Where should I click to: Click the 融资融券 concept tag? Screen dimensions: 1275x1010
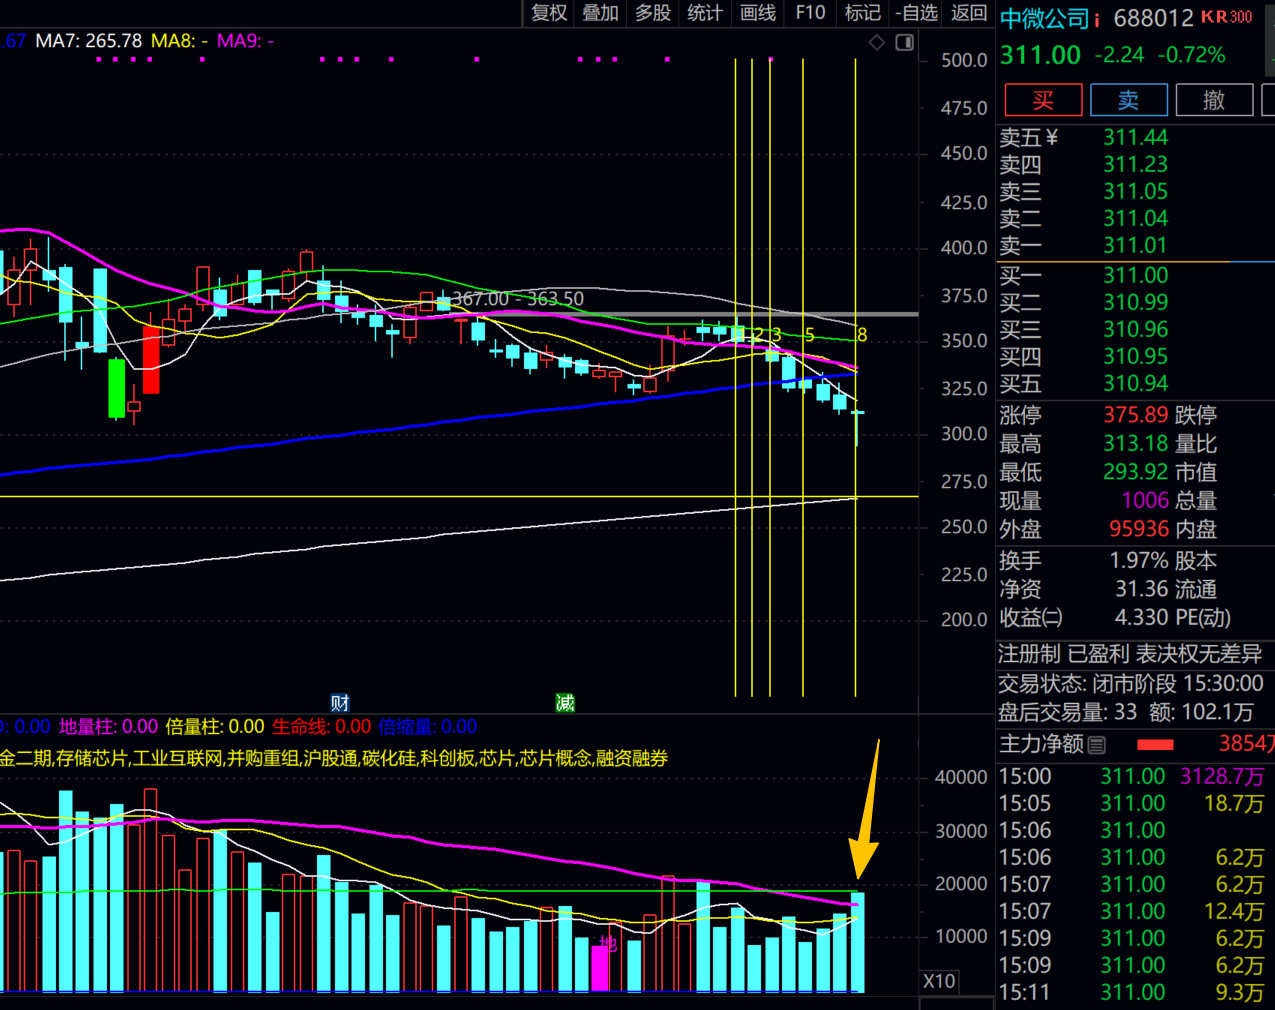pyautogui.click(x=632, y=758)
